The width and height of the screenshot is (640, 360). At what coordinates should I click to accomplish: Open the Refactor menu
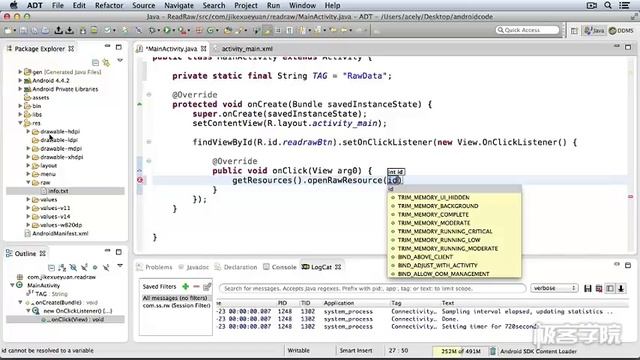109,5
